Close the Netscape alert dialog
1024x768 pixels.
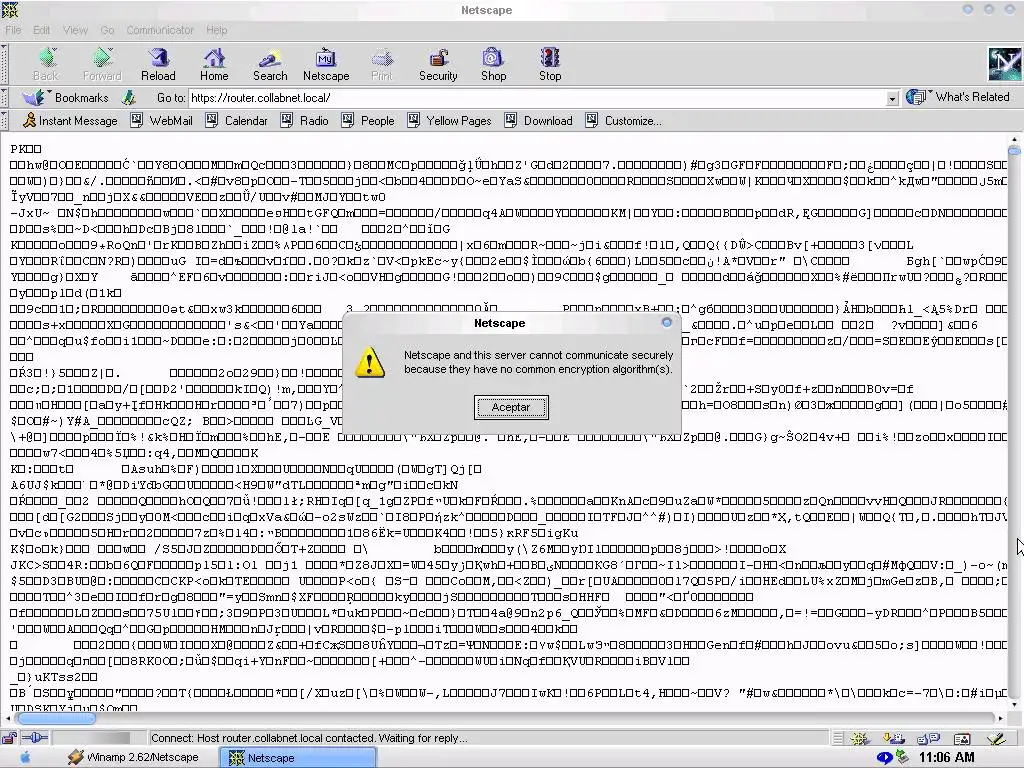coord(667,323)
